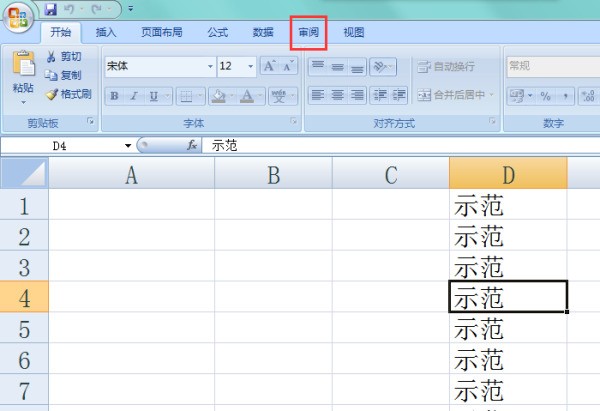Click the formula bar showing 示范
This screenshot has width=600, height=411.
(401, 146)
